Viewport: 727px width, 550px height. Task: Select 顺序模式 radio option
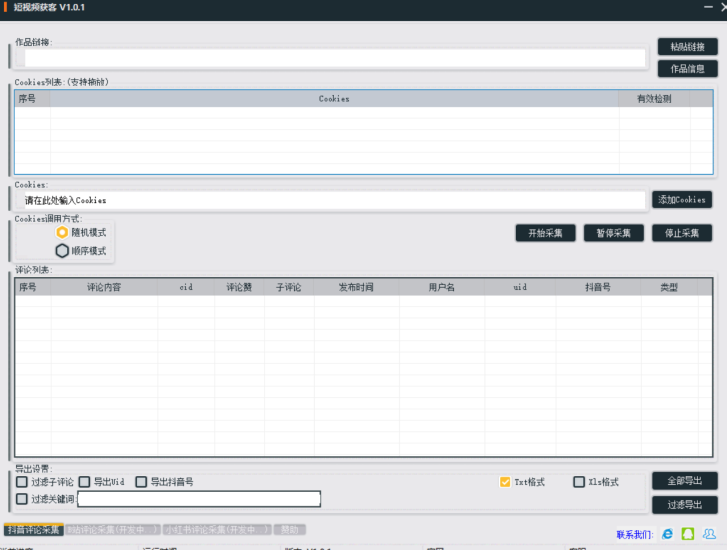[62, 251]
